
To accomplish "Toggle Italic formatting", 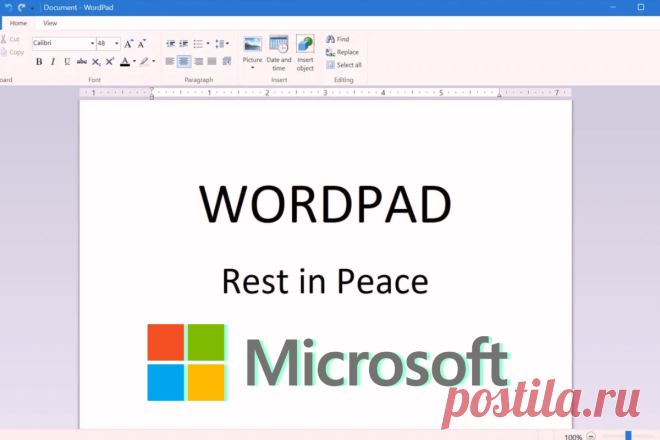I will click(53, 61).
